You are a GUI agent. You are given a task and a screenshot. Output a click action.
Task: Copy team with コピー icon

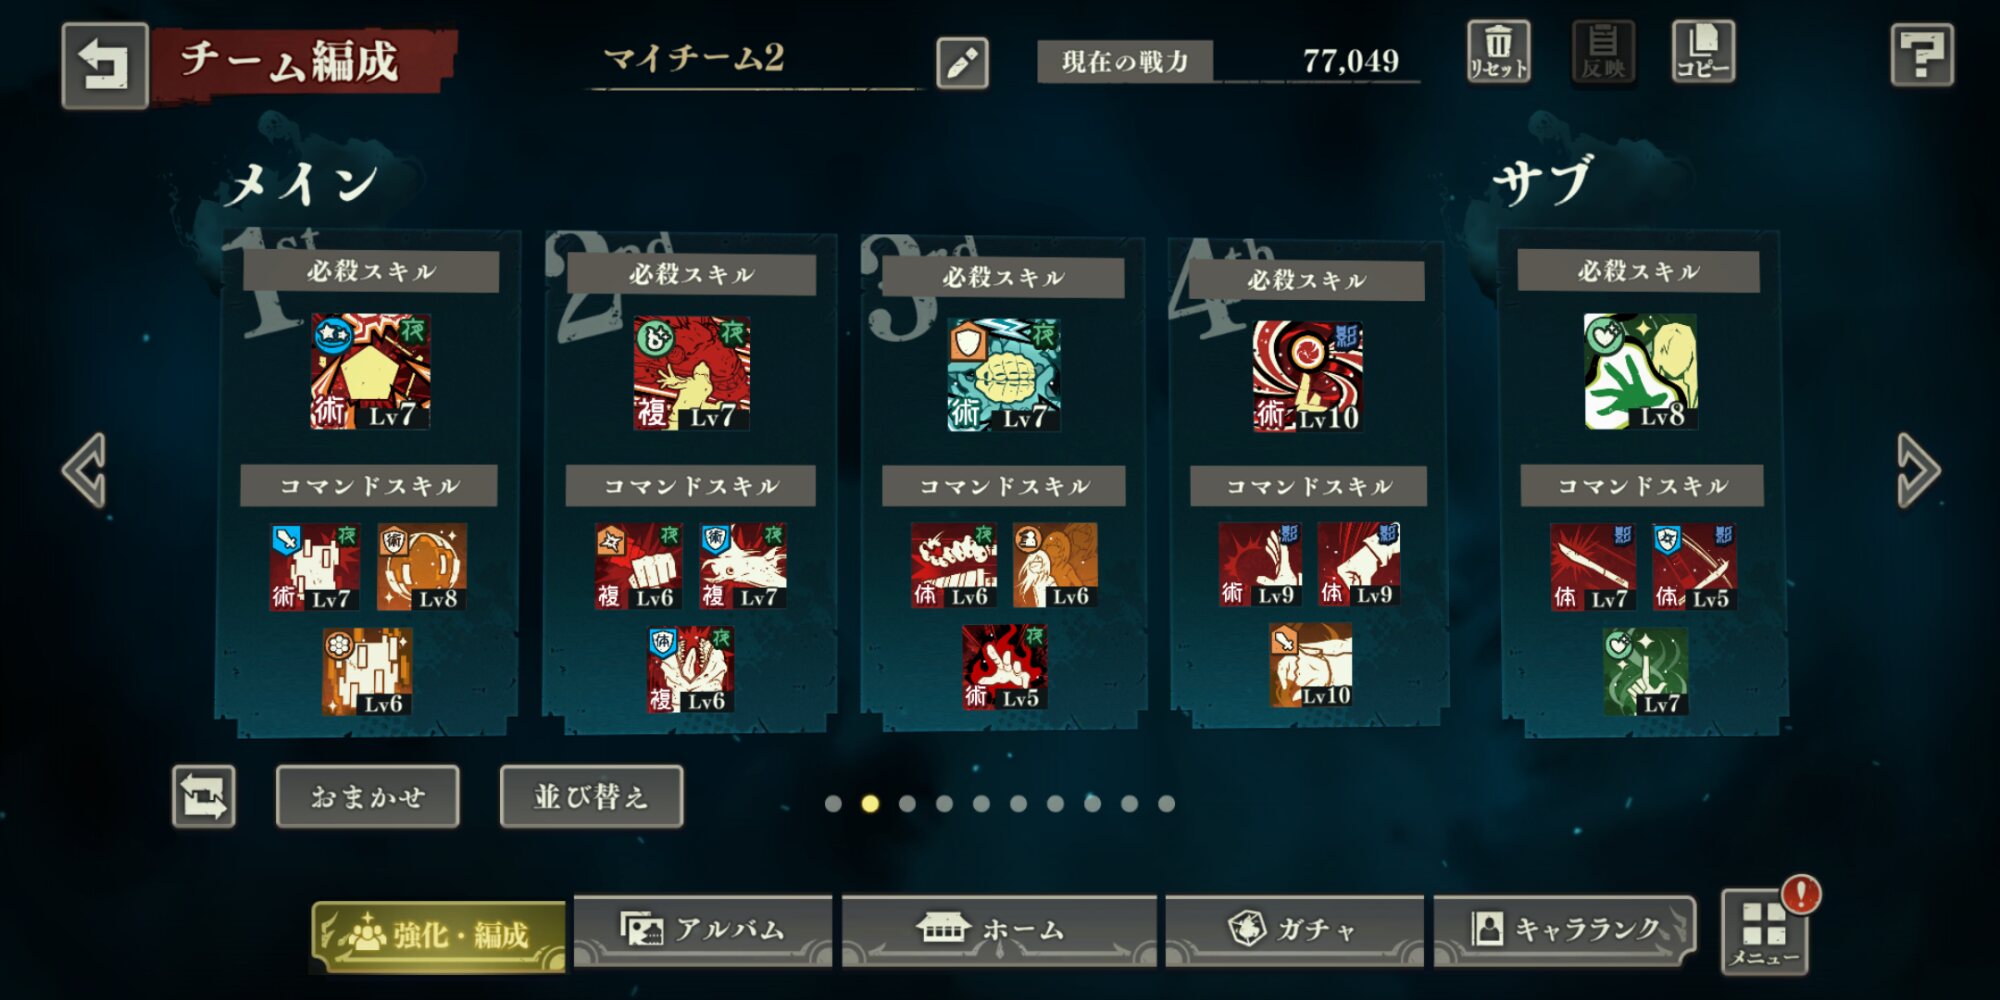(x=1702, y=52)
